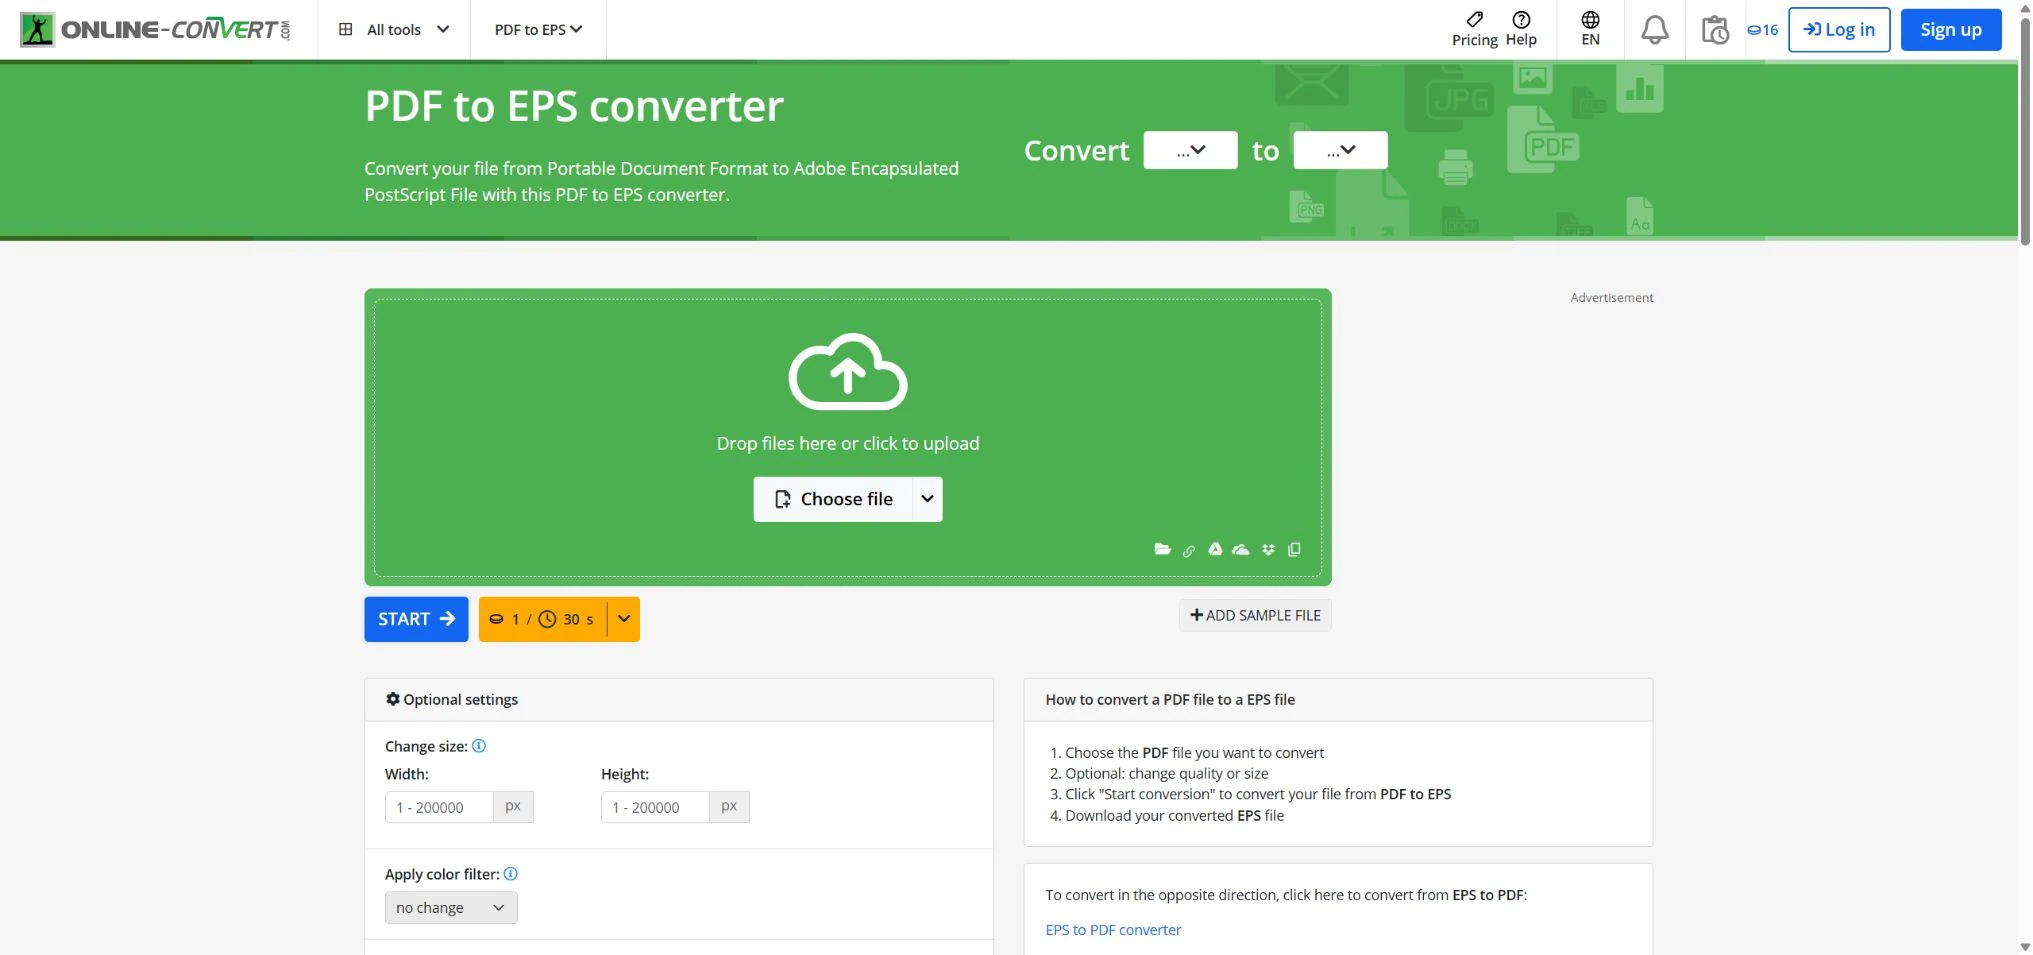Add file by URL link icon

pos(1189,550)
